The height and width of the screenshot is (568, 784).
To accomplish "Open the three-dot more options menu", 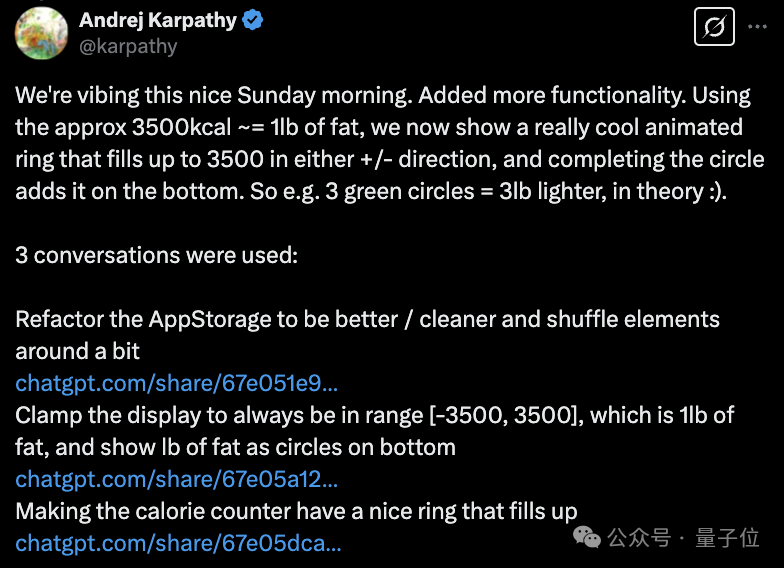I will [x=757, y=26].
